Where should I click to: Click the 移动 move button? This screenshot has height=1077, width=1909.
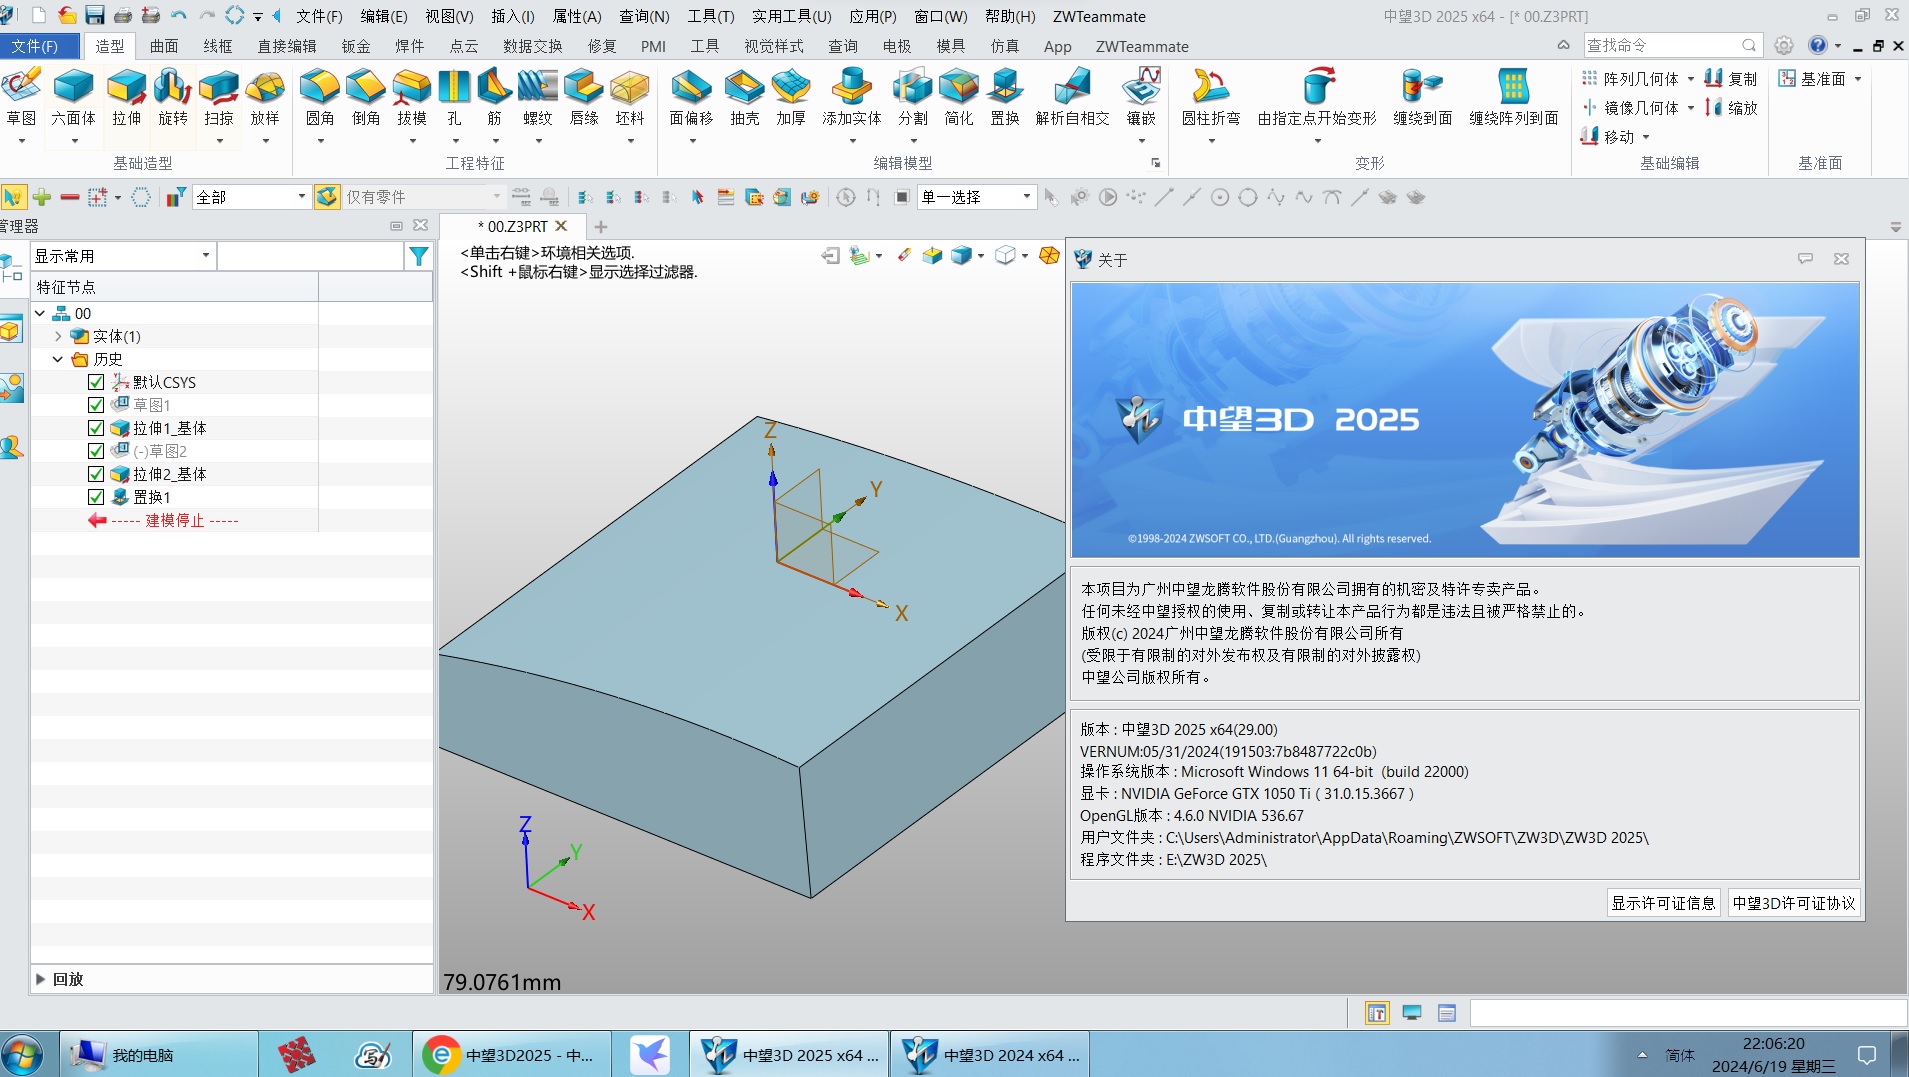pos(1608,137)
